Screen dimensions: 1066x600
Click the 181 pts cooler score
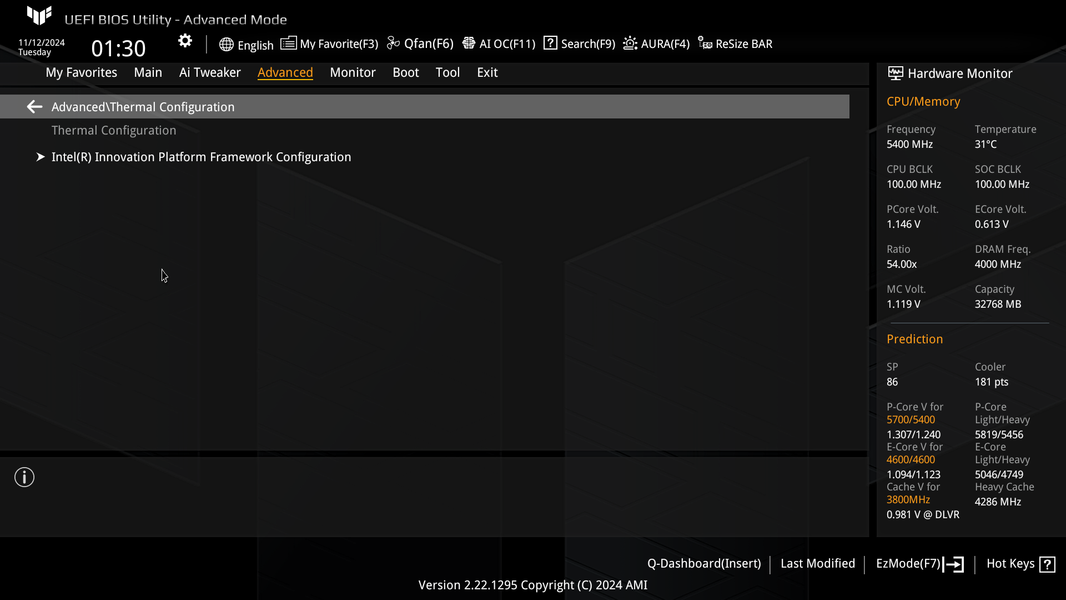click(x=991, y=382)
